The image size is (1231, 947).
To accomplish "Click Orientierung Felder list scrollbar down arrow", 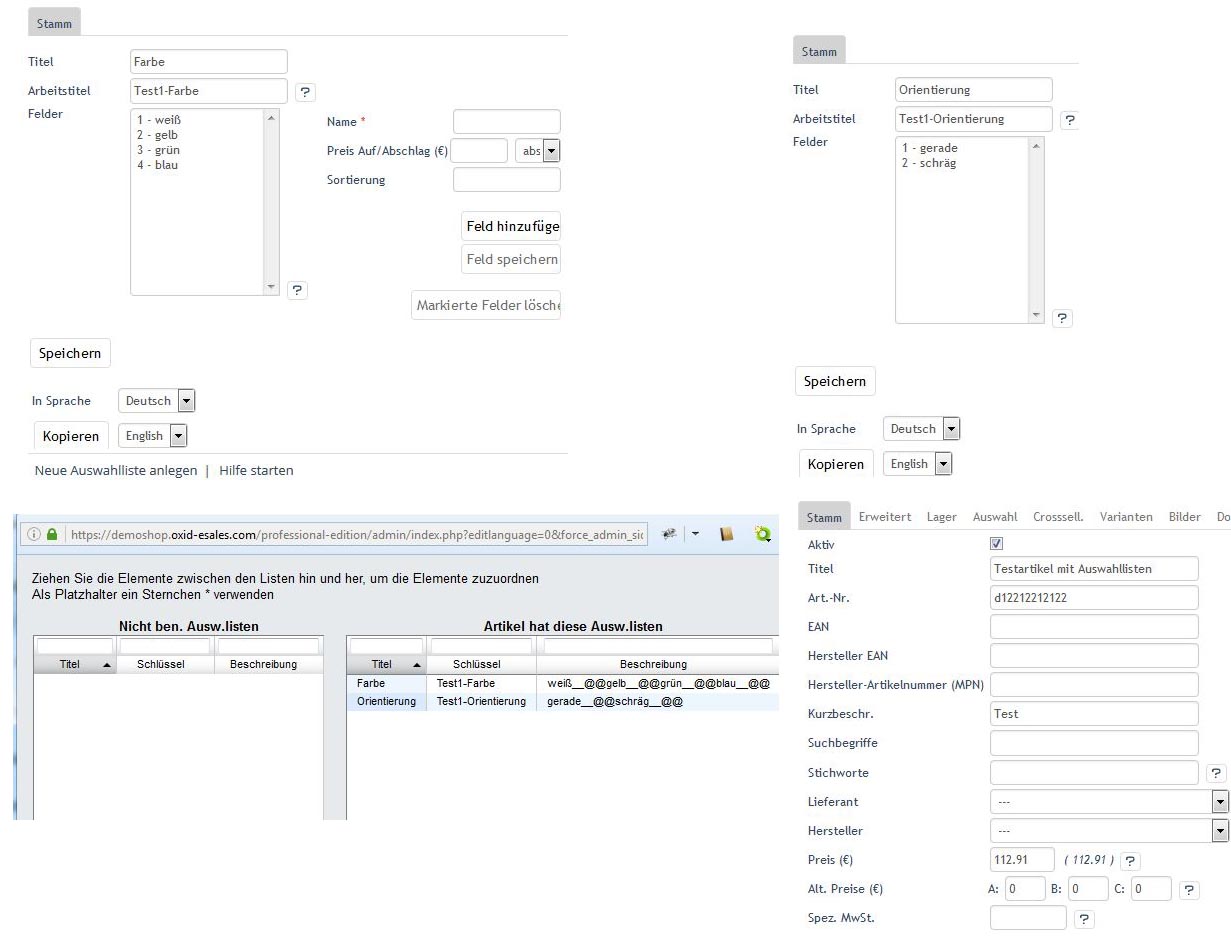I will 1036,314.
